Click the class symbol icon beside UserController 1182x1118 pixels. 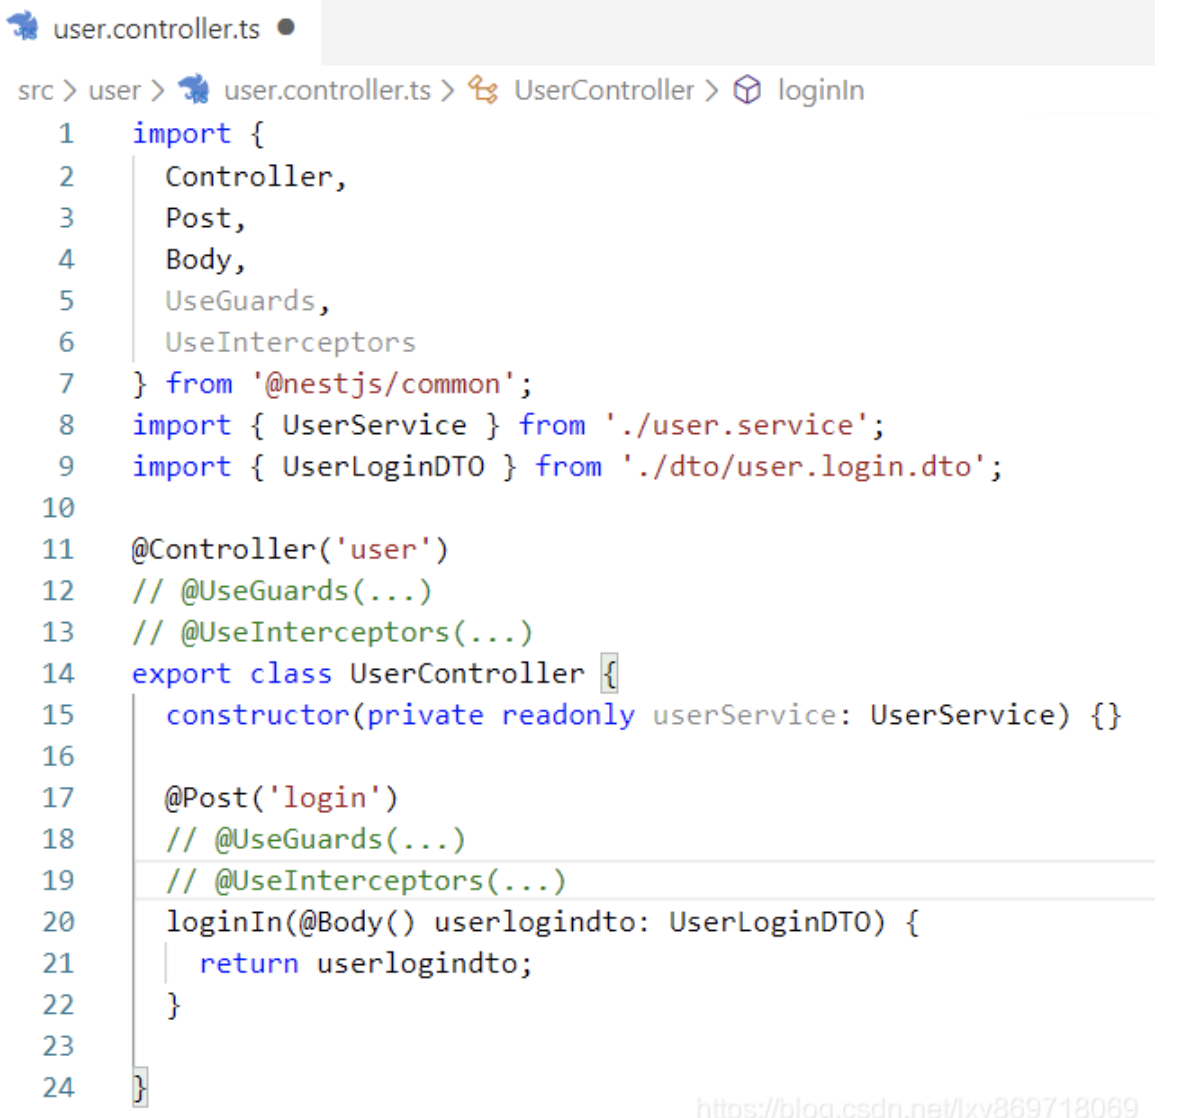pyautogui.click(x=484, y=90)
